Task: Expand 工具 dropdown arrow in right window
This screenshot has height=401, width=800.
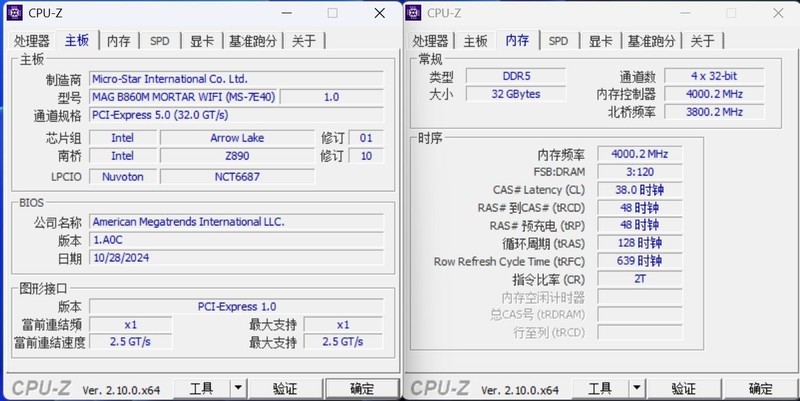Action: pyautogui.click(x=637, y=389)
